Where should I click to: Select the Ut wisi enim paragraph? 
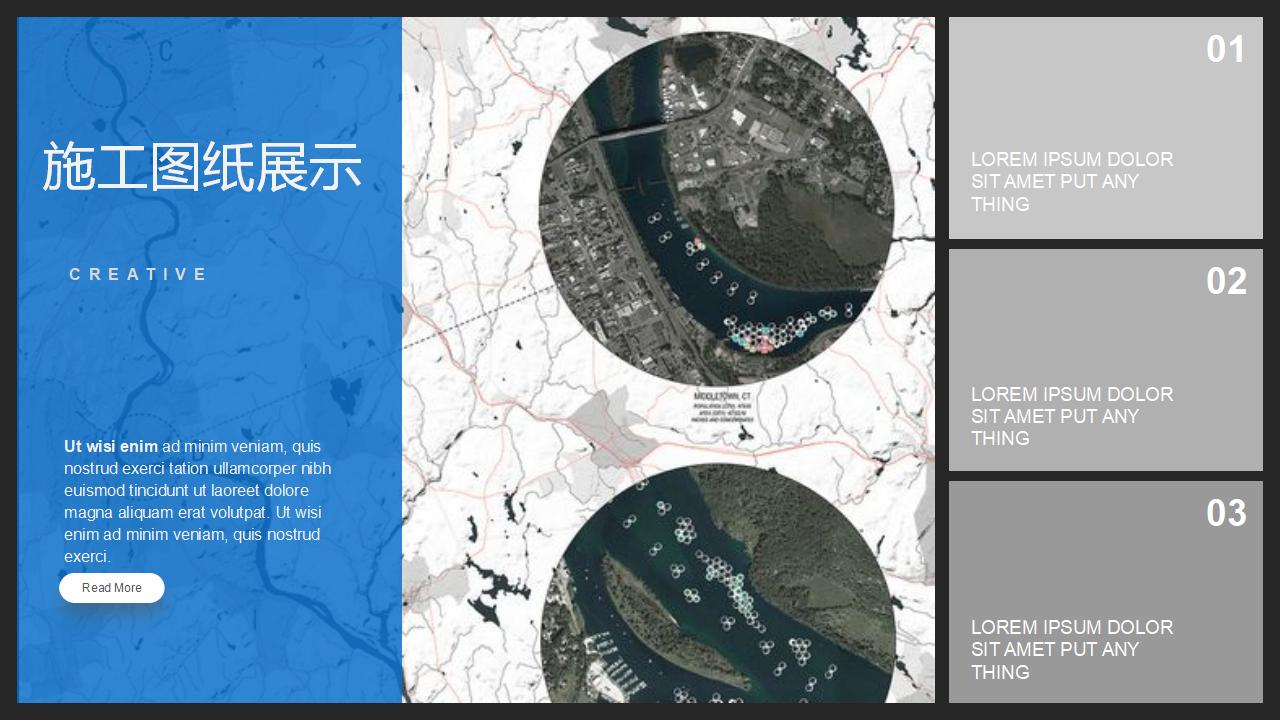pyautogui.click(x=198, y=501)
